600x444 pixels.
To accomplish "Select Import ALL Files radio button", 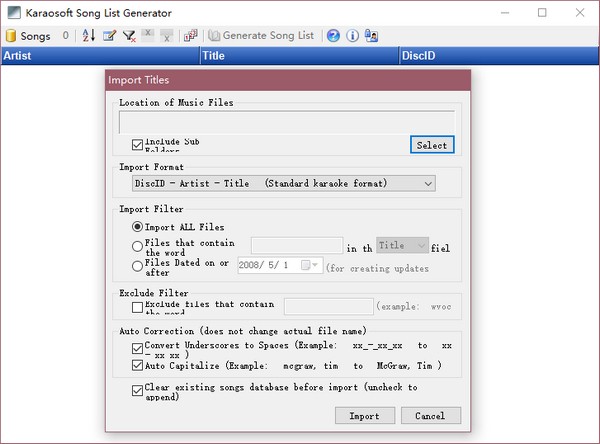I will [x=138, y=227].
